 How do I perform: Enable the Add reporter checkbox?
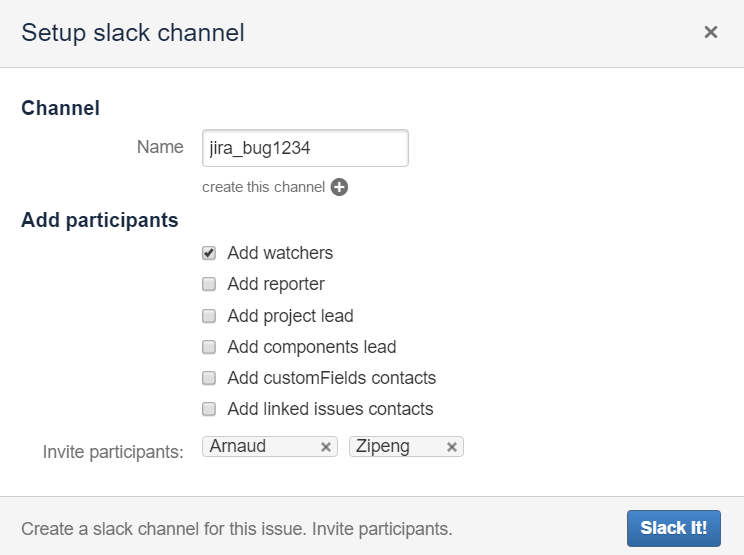coord(209,284)
